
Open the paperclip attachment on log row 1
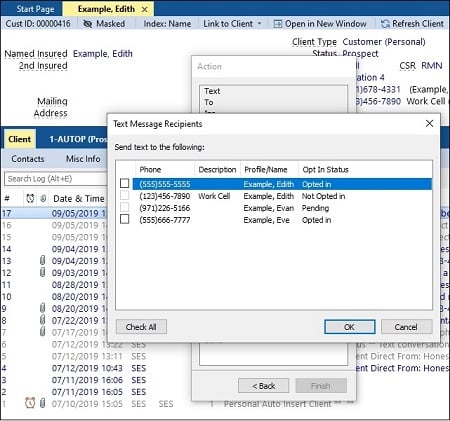point(42,403)
